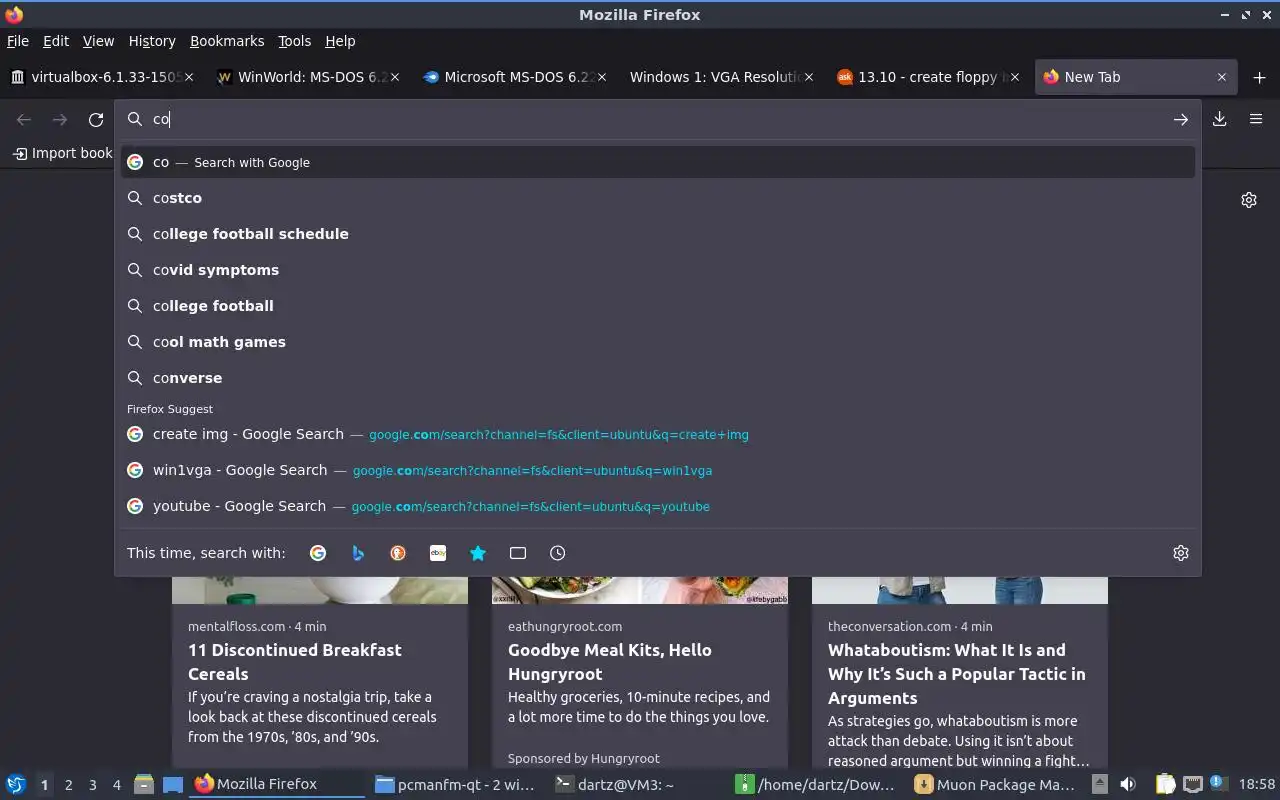Open the application launcher menu in the taskbar

click(x=16, y=785)
